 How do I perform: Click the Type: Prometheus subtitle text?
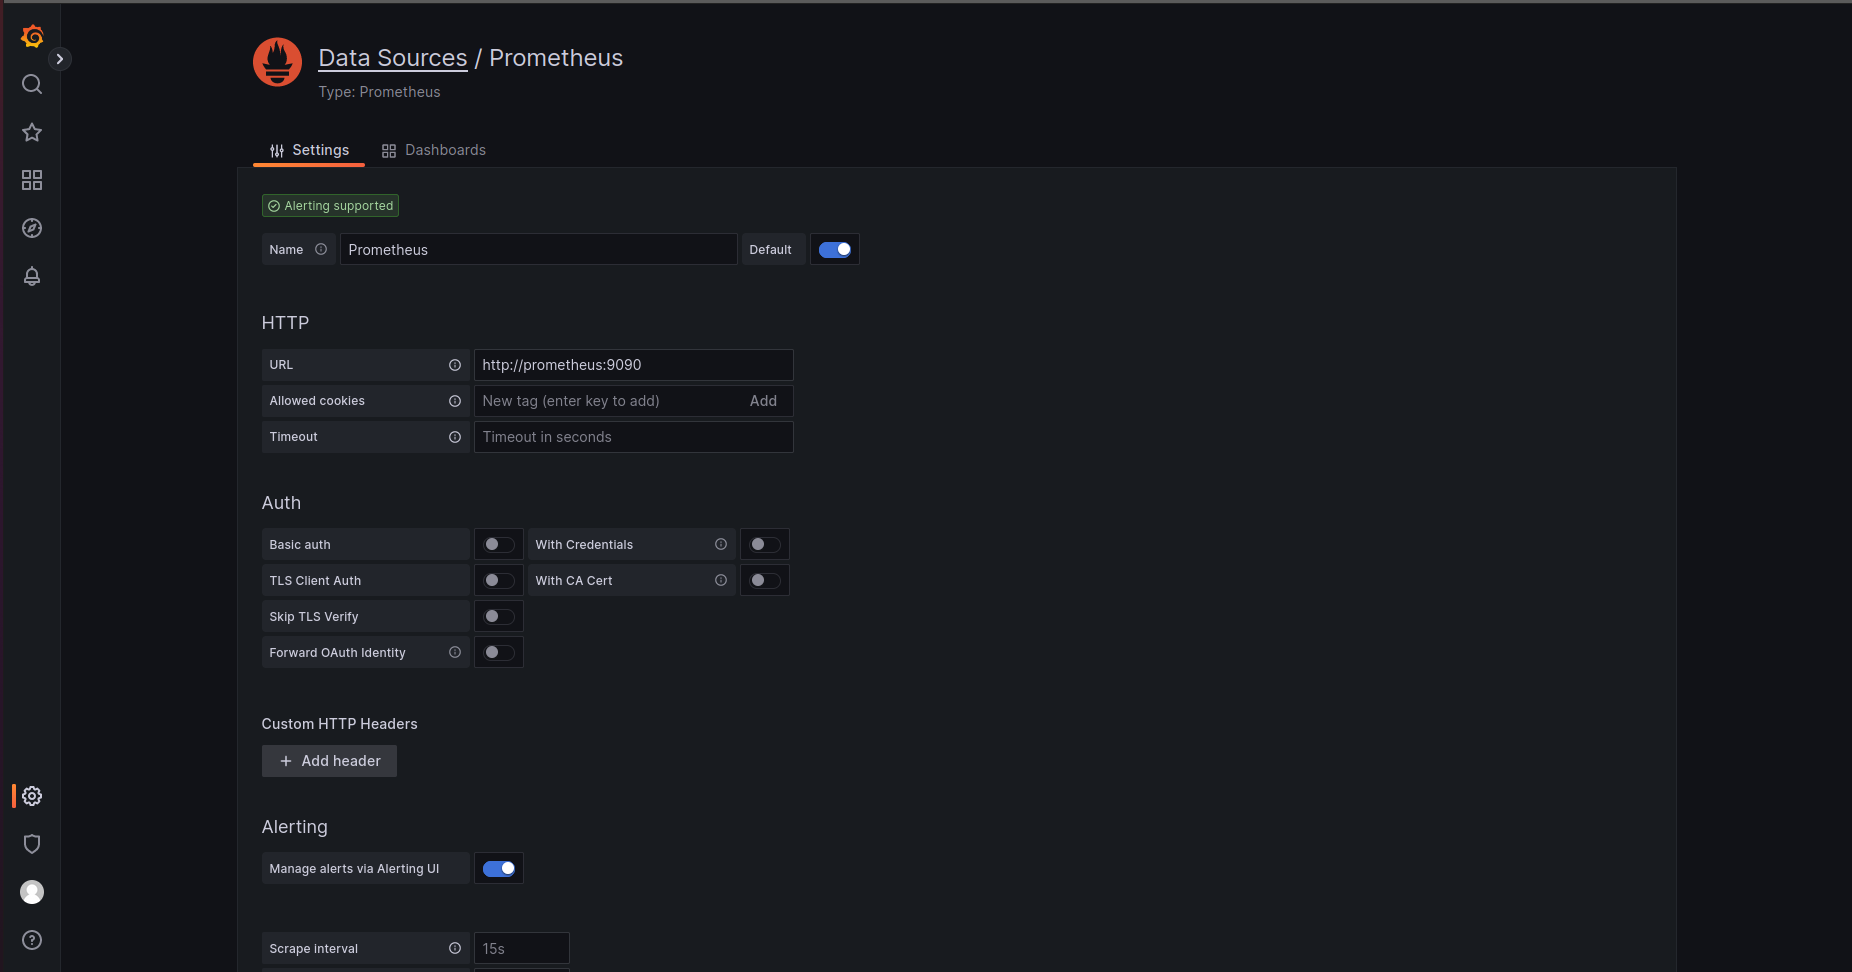point(379,92)
